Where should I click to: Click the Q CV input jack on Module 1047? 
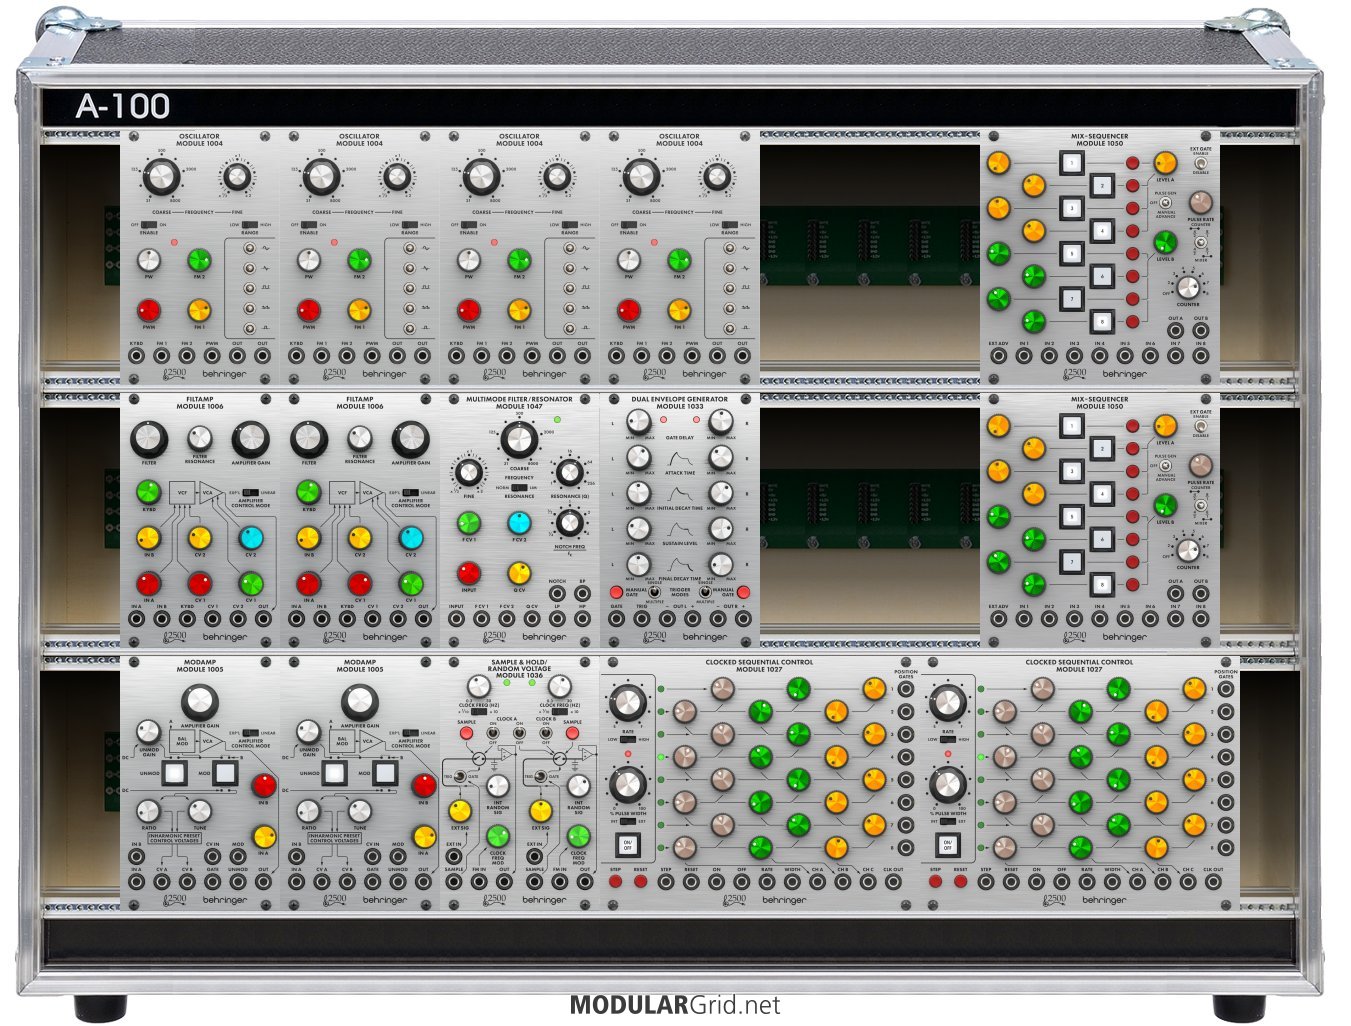click(532, 620)
